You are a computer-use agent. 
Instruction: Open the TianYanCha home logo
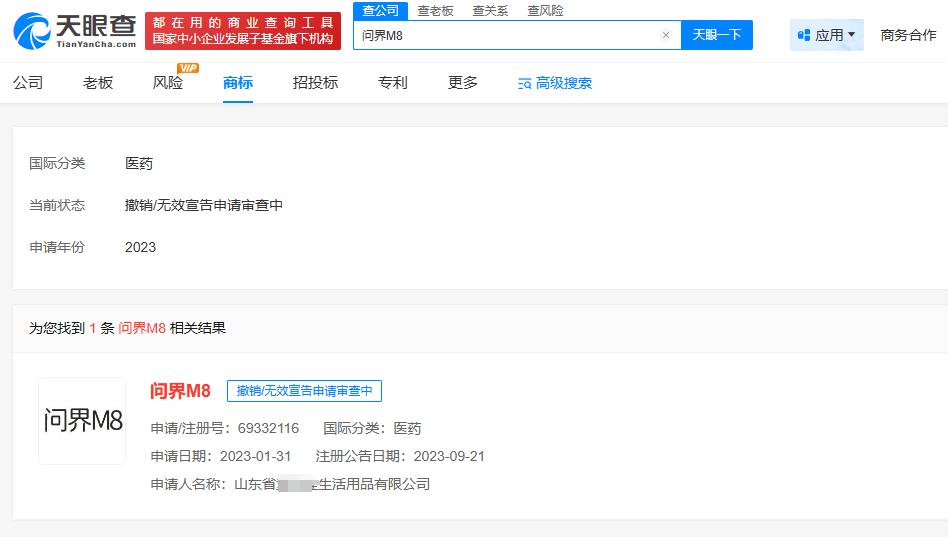(75, 31)
